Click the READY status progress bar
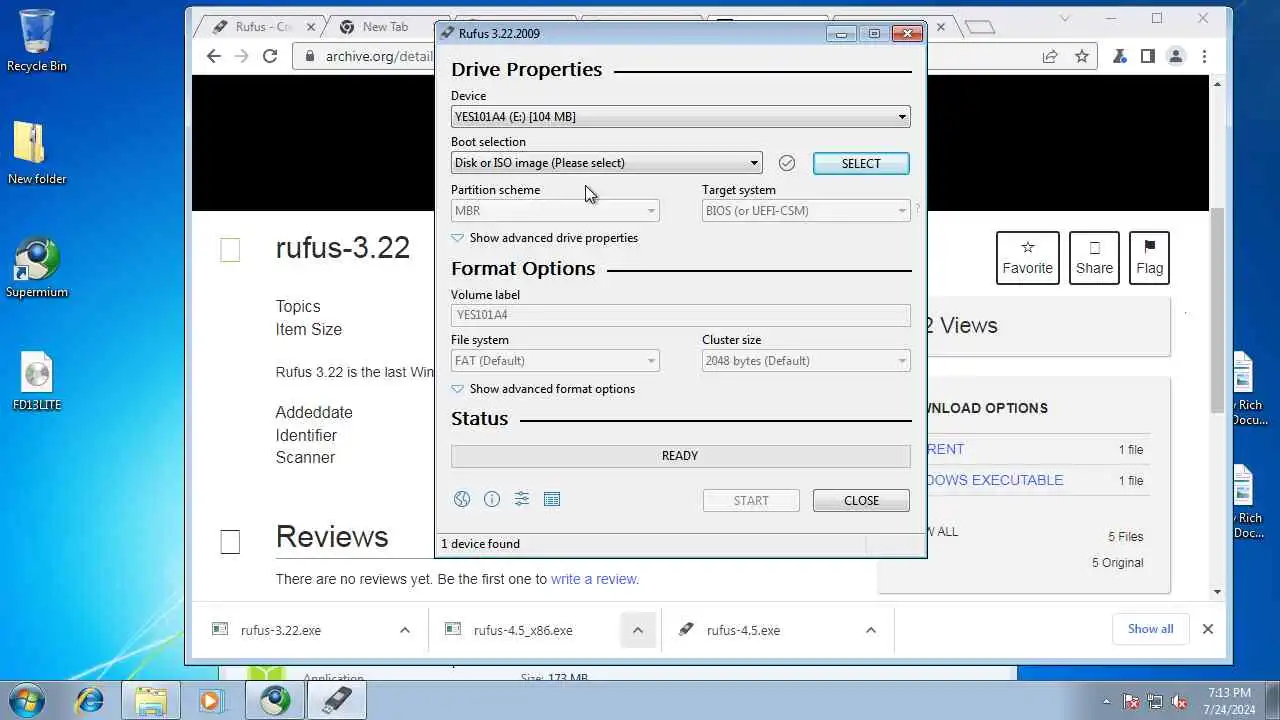 680,456
